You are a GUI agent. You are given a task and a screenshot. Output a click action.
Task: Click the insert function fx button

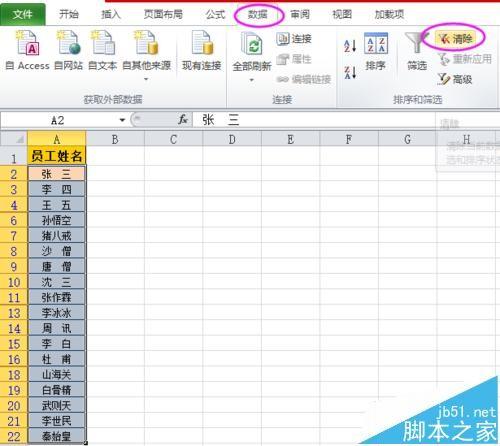click(x=183, y=119)
